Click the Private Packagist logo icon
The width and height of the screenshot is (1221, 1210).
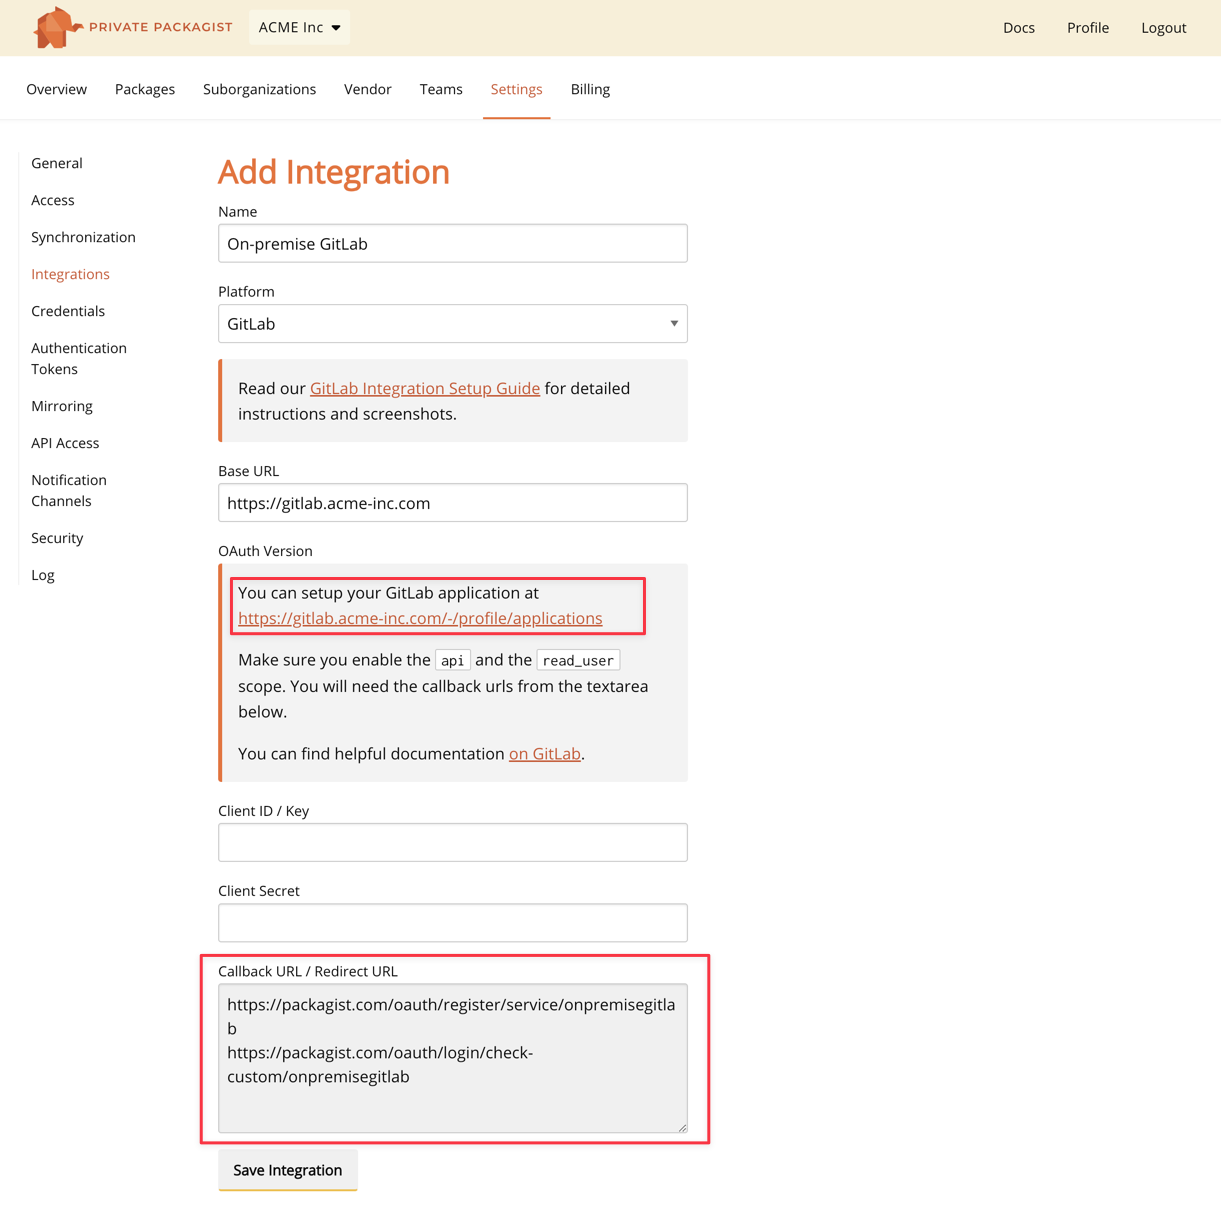tap(55, 27)
